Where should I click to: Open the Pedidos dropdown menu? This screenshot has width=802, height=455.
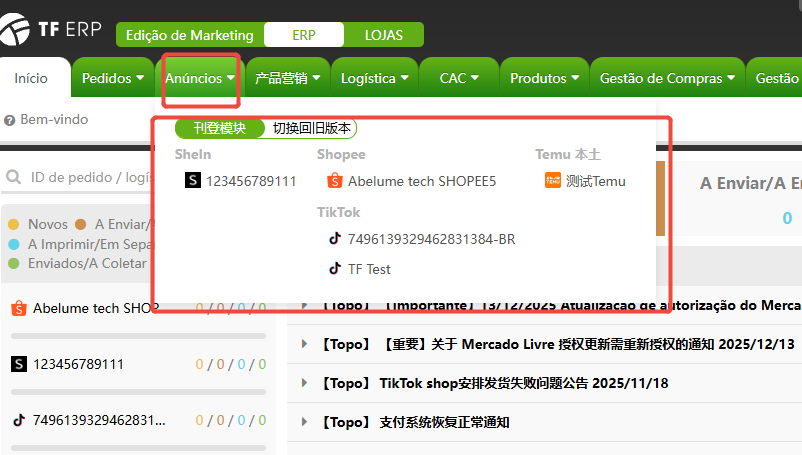pos(112,78)
